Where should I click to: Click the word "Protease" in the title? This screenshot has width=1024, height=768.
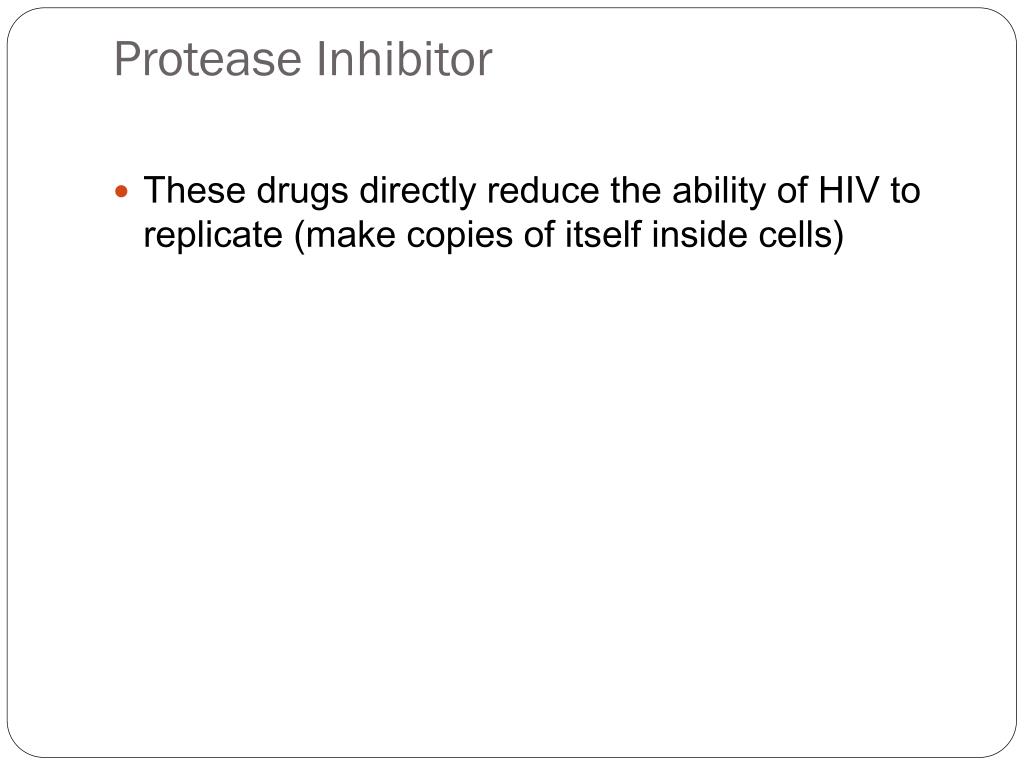208,59
